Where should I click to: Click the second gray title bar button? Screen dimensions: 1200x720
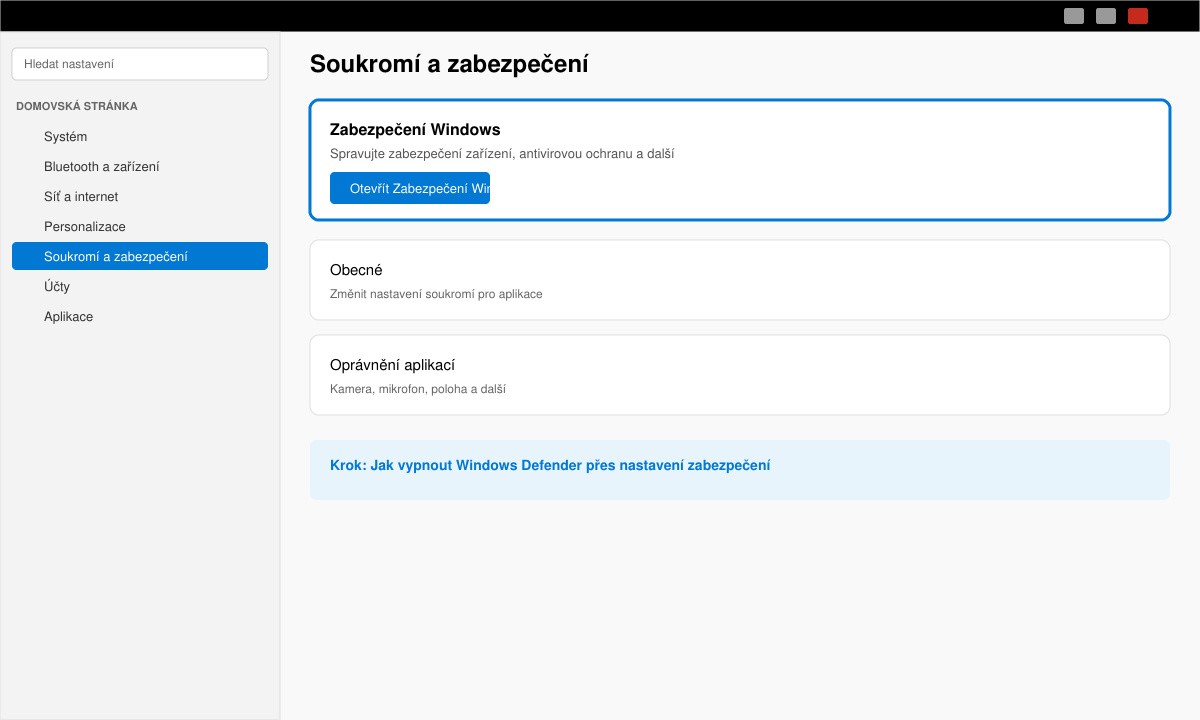pyautogui.click(x=1106, y=16)
